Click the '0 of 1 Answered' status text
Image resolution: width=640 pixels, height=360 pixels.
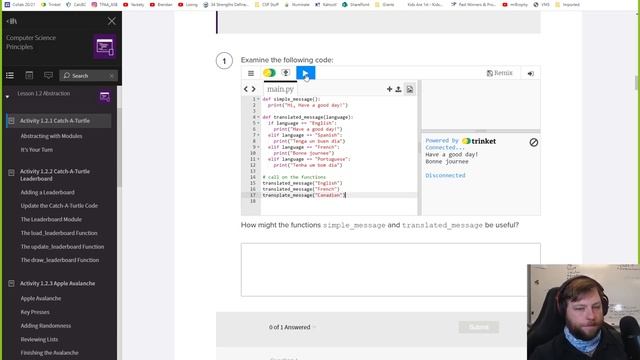(289, 327)
